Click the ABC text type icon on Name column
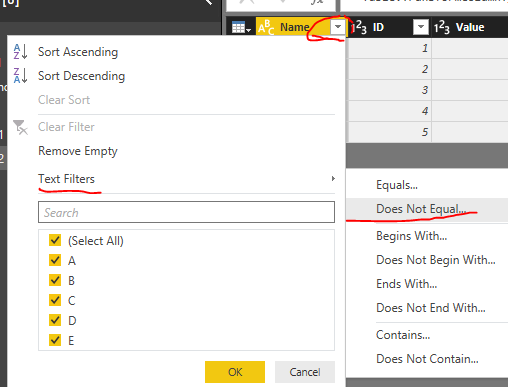508x387 pixels. 266,28
